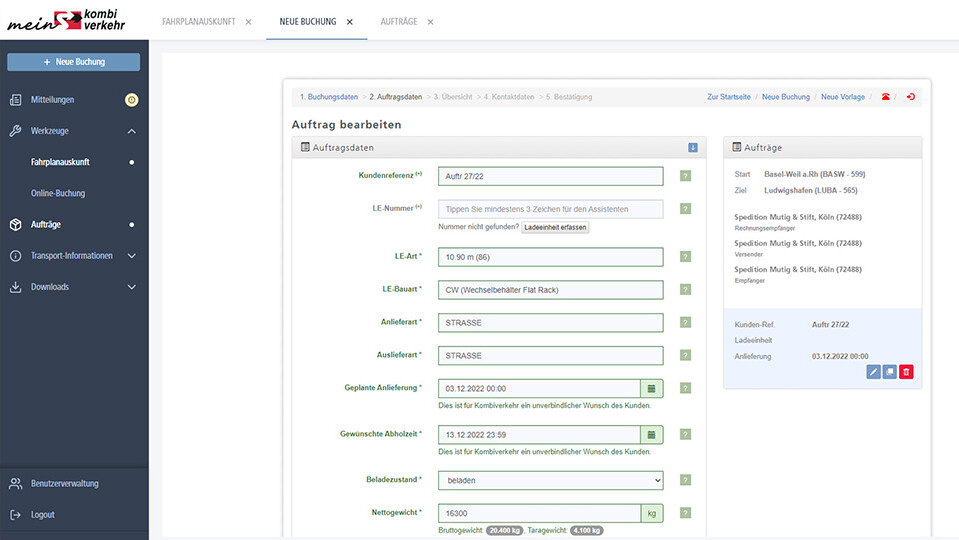Open help for Anlieferart field
Image resolution: width=959 pixels, height=540 pixels.
686,322
